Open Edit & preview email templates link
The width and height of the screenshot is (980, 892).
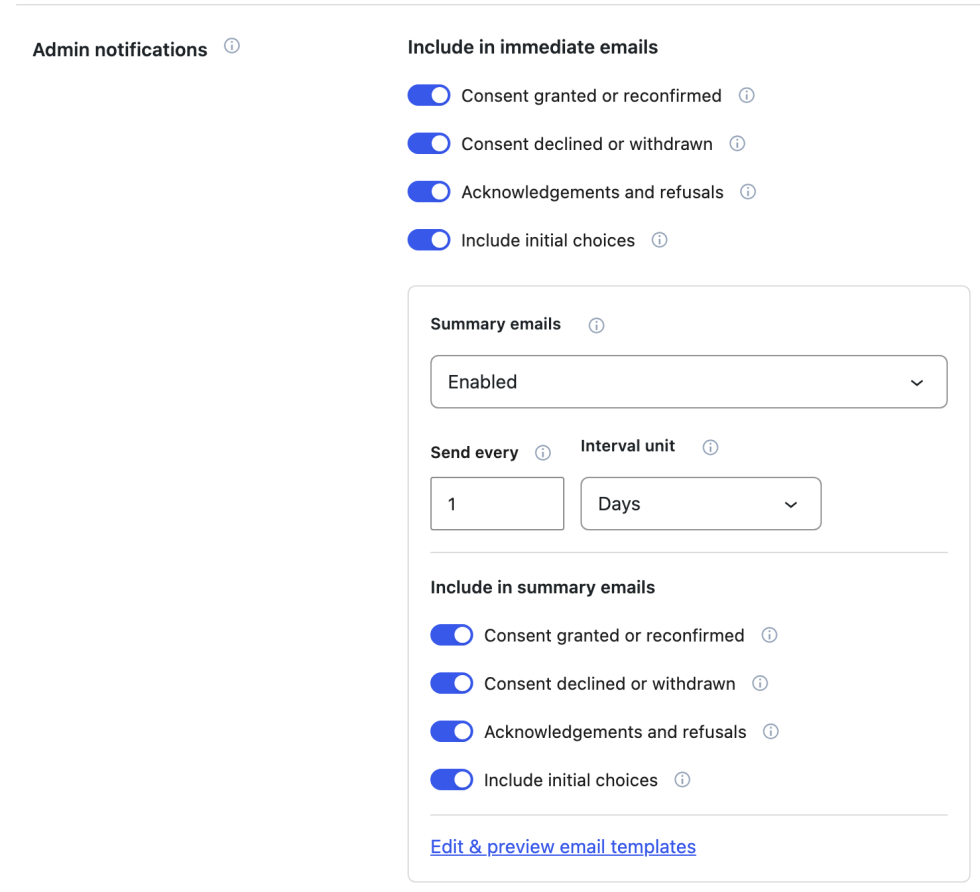(563, 846)
